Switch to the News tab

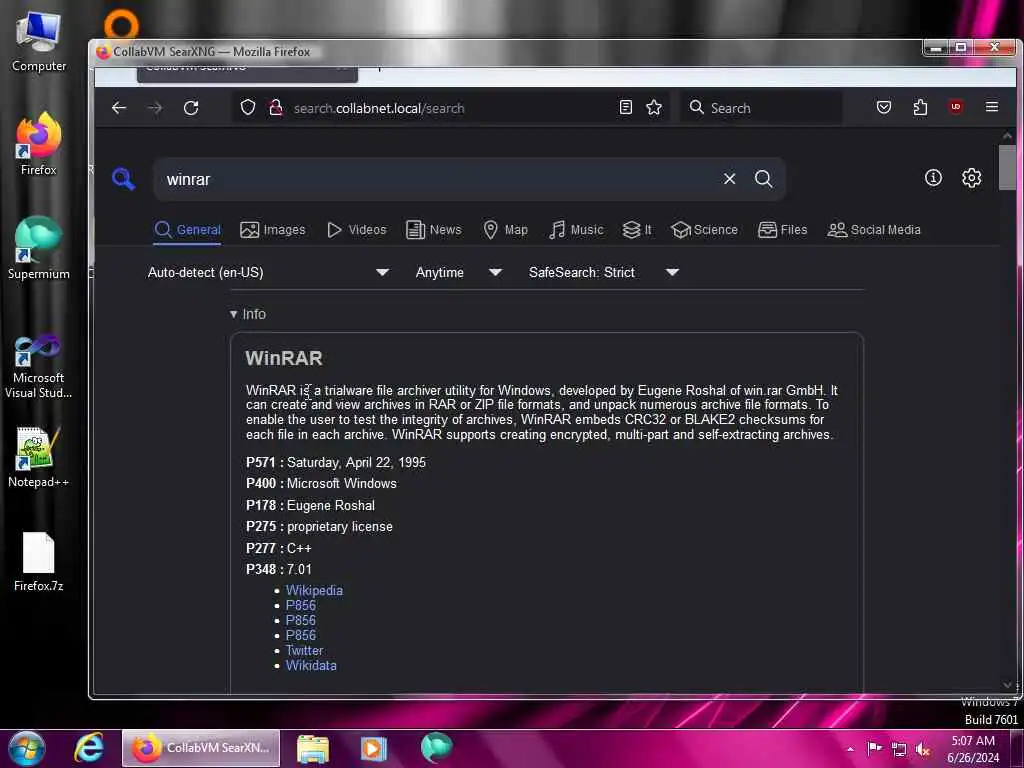(434, 230)
